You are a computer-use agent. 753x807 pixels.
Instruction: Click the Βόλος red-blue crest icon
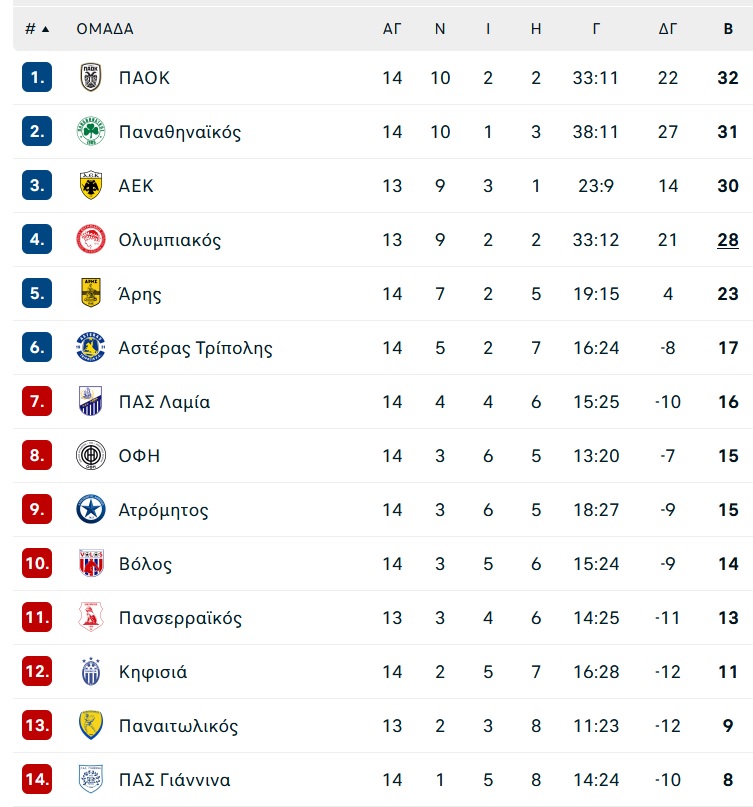pos(91,563)
